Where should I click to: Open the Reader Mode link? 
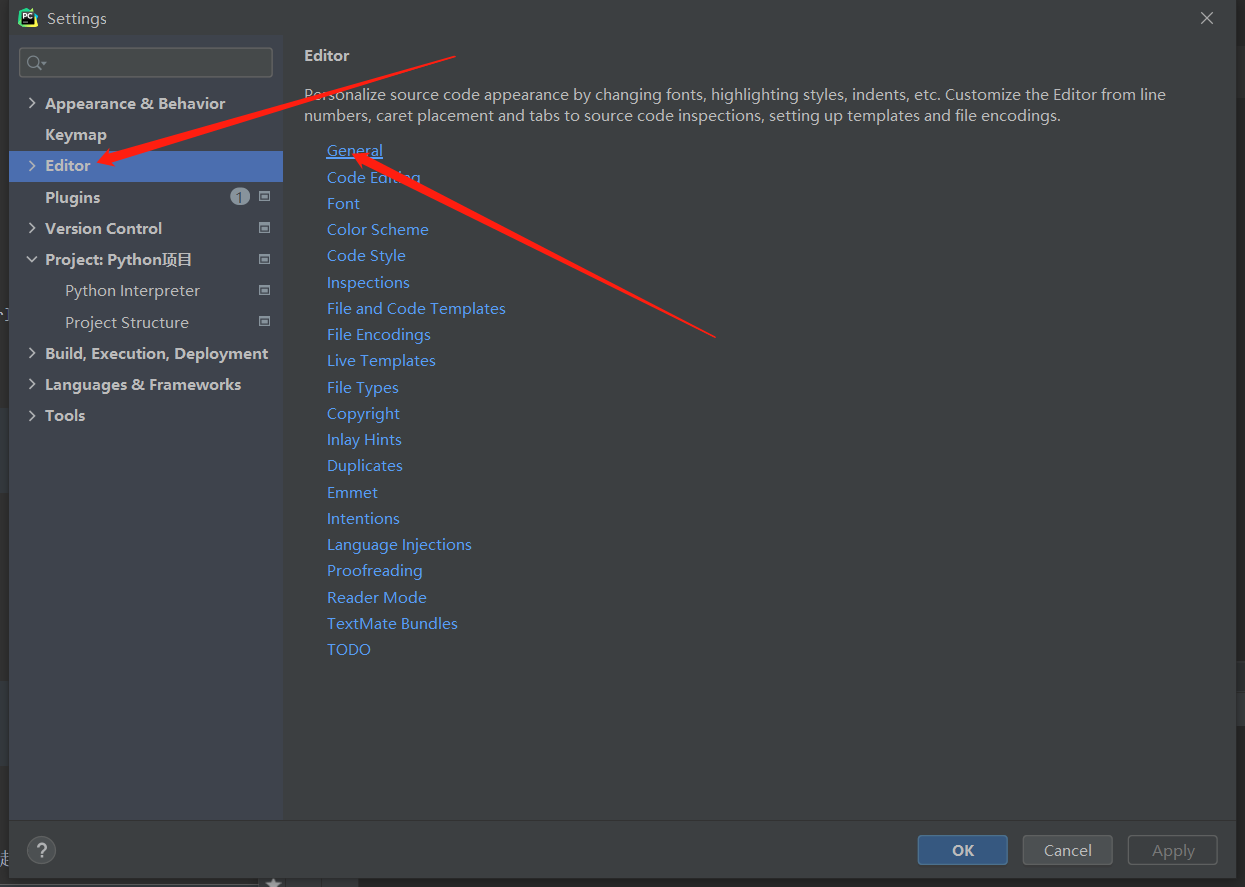[x=377, y=597]
